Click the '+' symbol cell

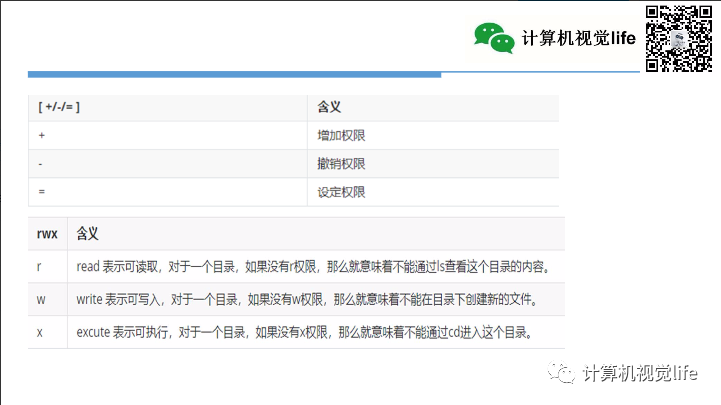[168, 136]
